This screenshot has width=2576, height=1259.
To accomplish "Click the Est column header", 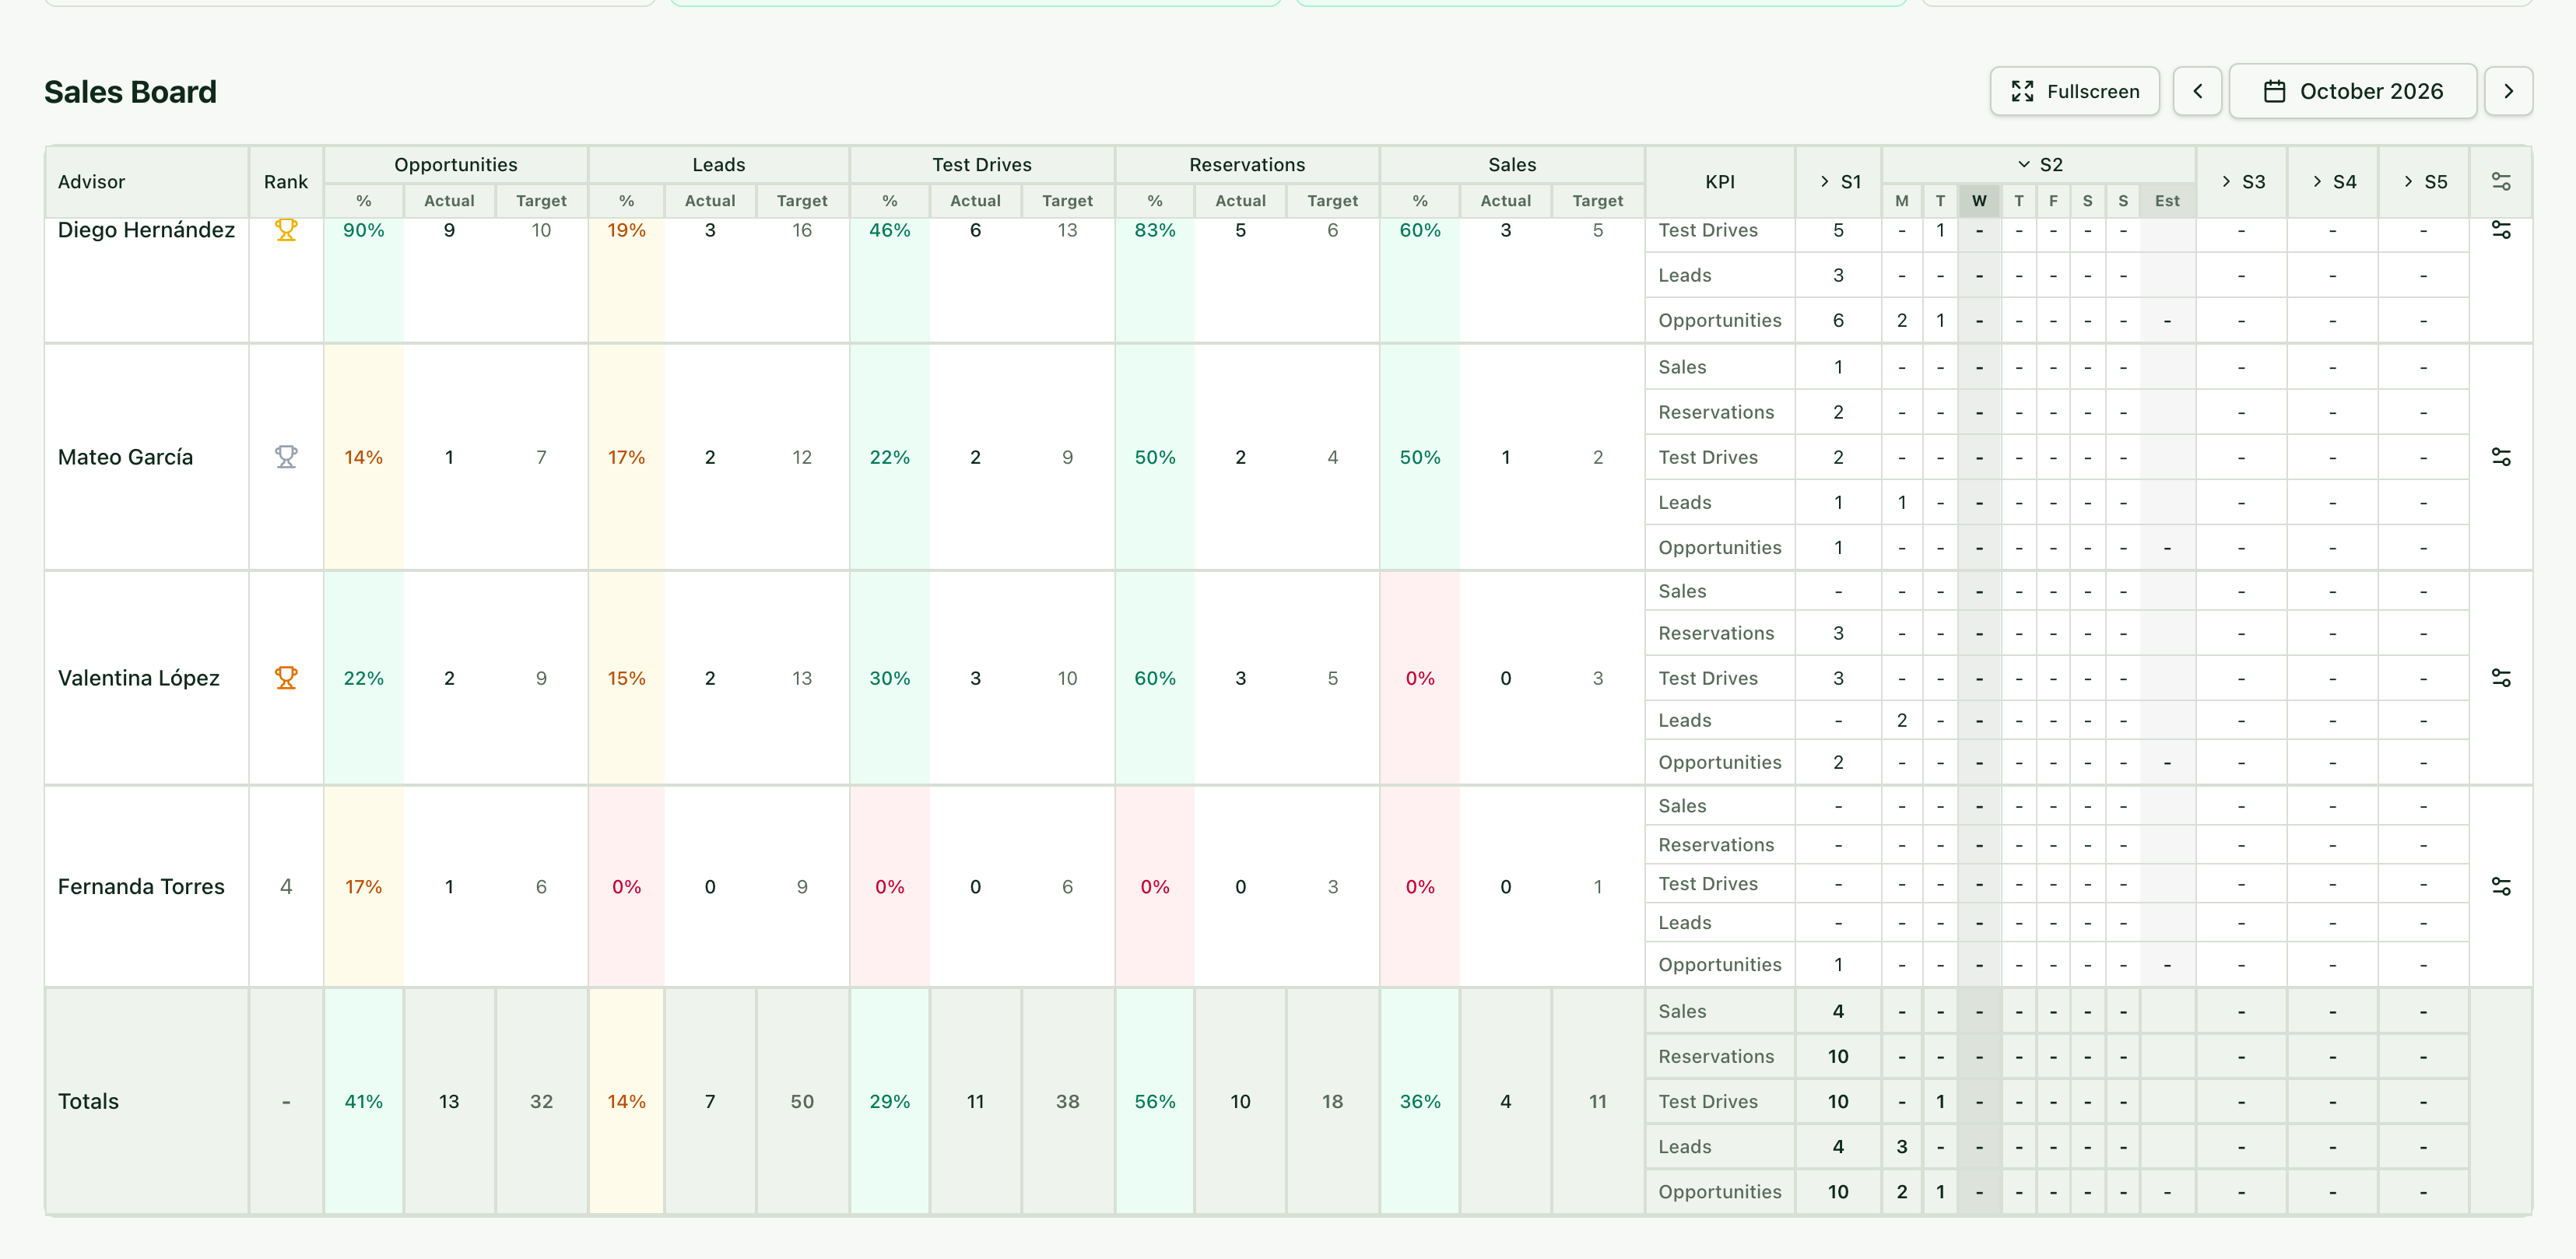I will [x=2167, y=201].
